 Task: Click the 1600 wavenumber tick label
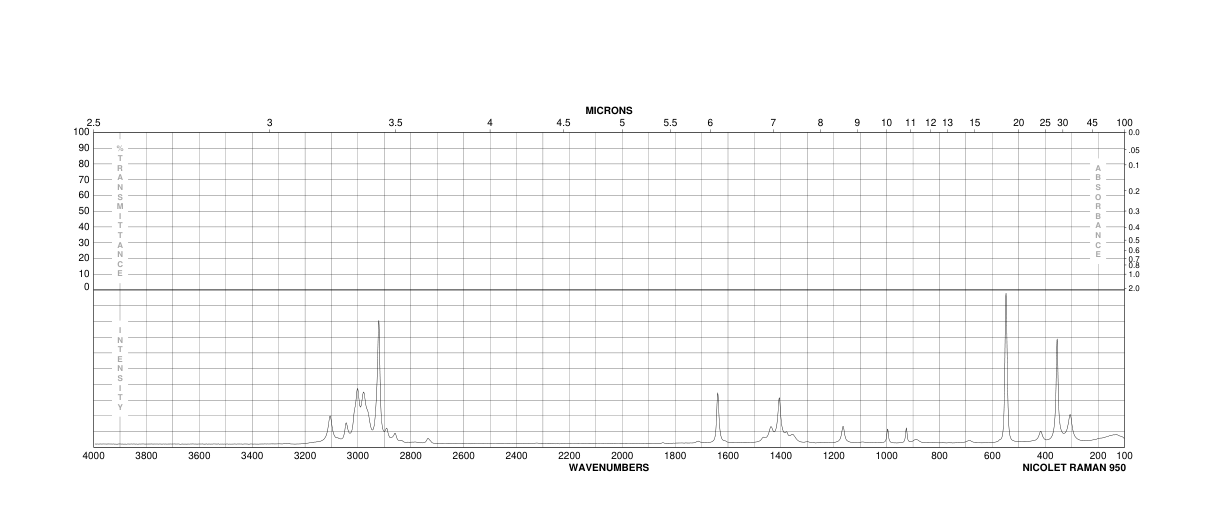pyautogui.click(x=728, y=457)
